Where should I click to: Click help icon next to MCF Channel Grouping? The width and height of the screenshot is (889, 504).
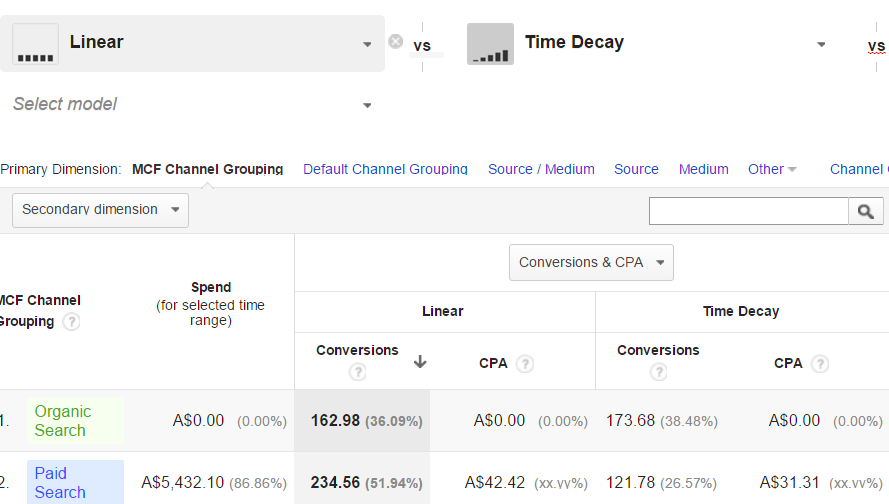71,322
